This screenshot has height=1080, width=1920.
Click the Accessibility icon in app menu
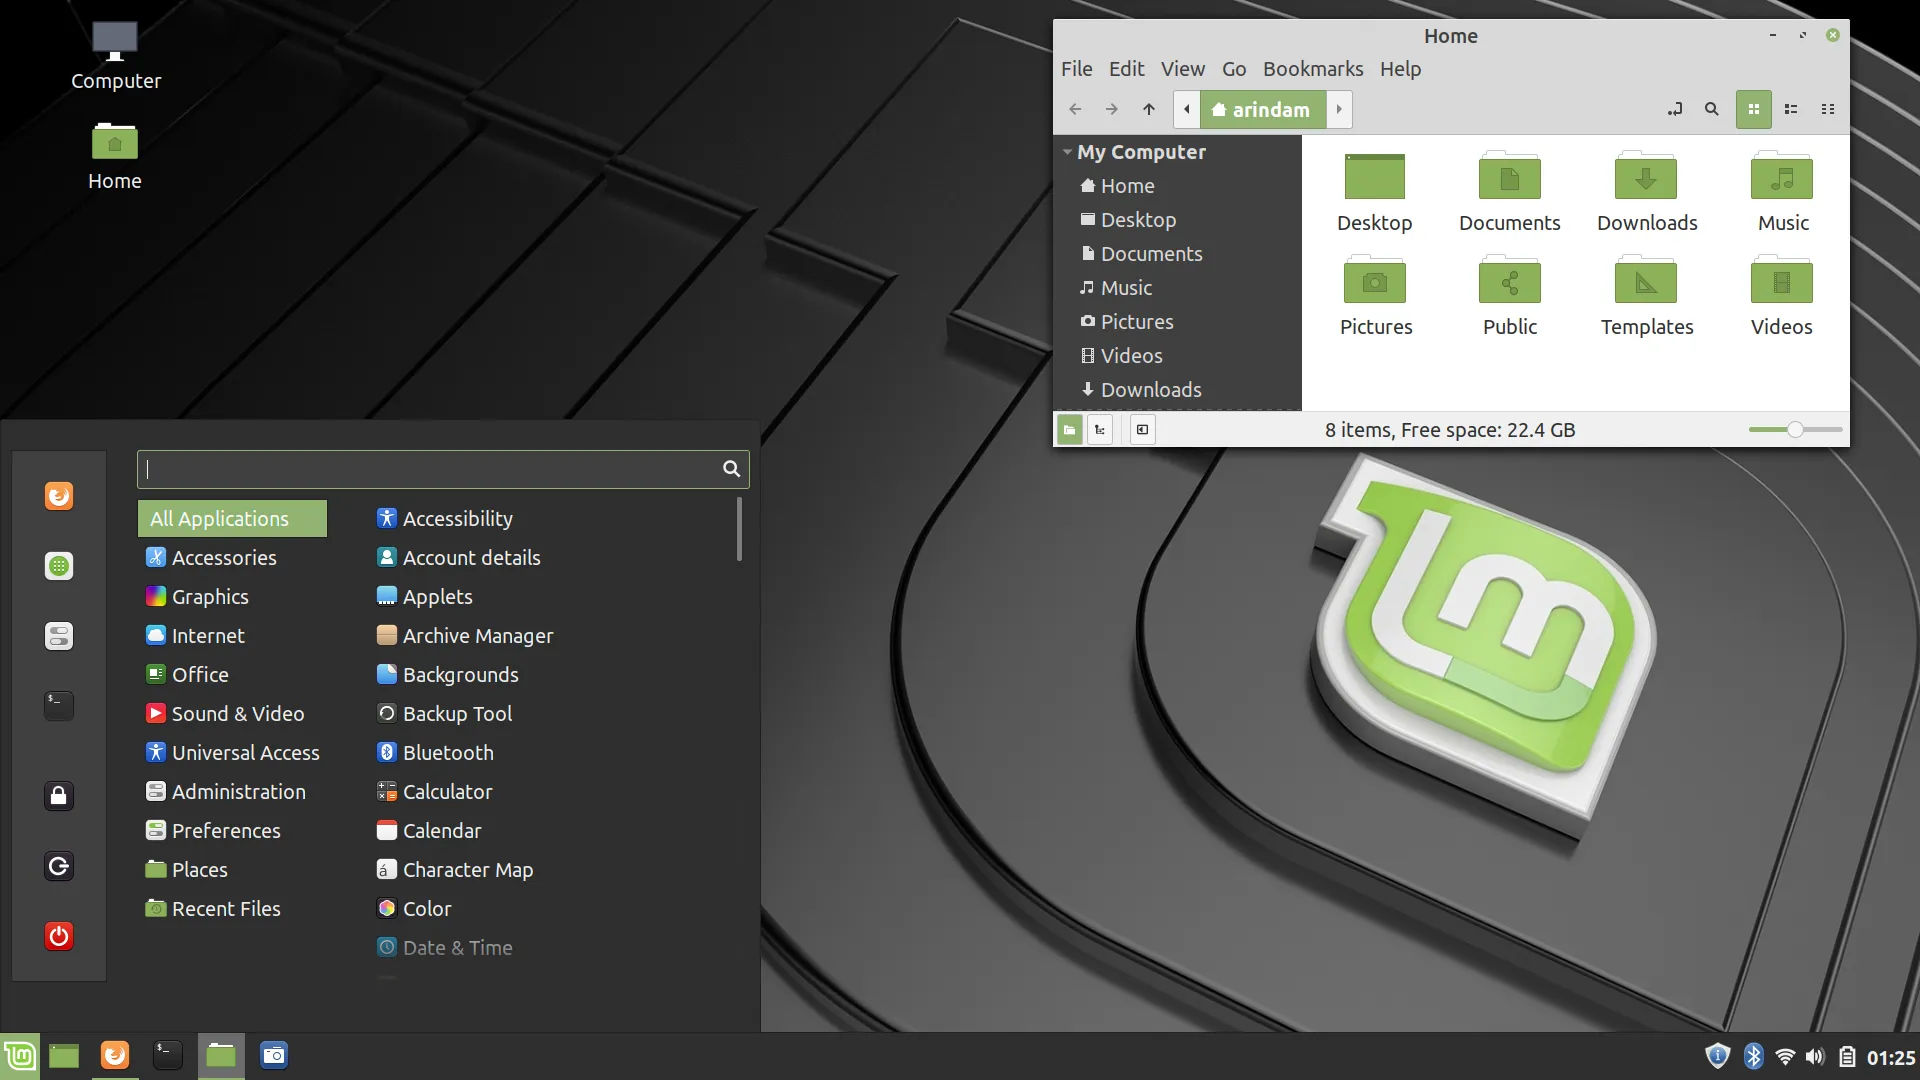click(x=385, y=517)
